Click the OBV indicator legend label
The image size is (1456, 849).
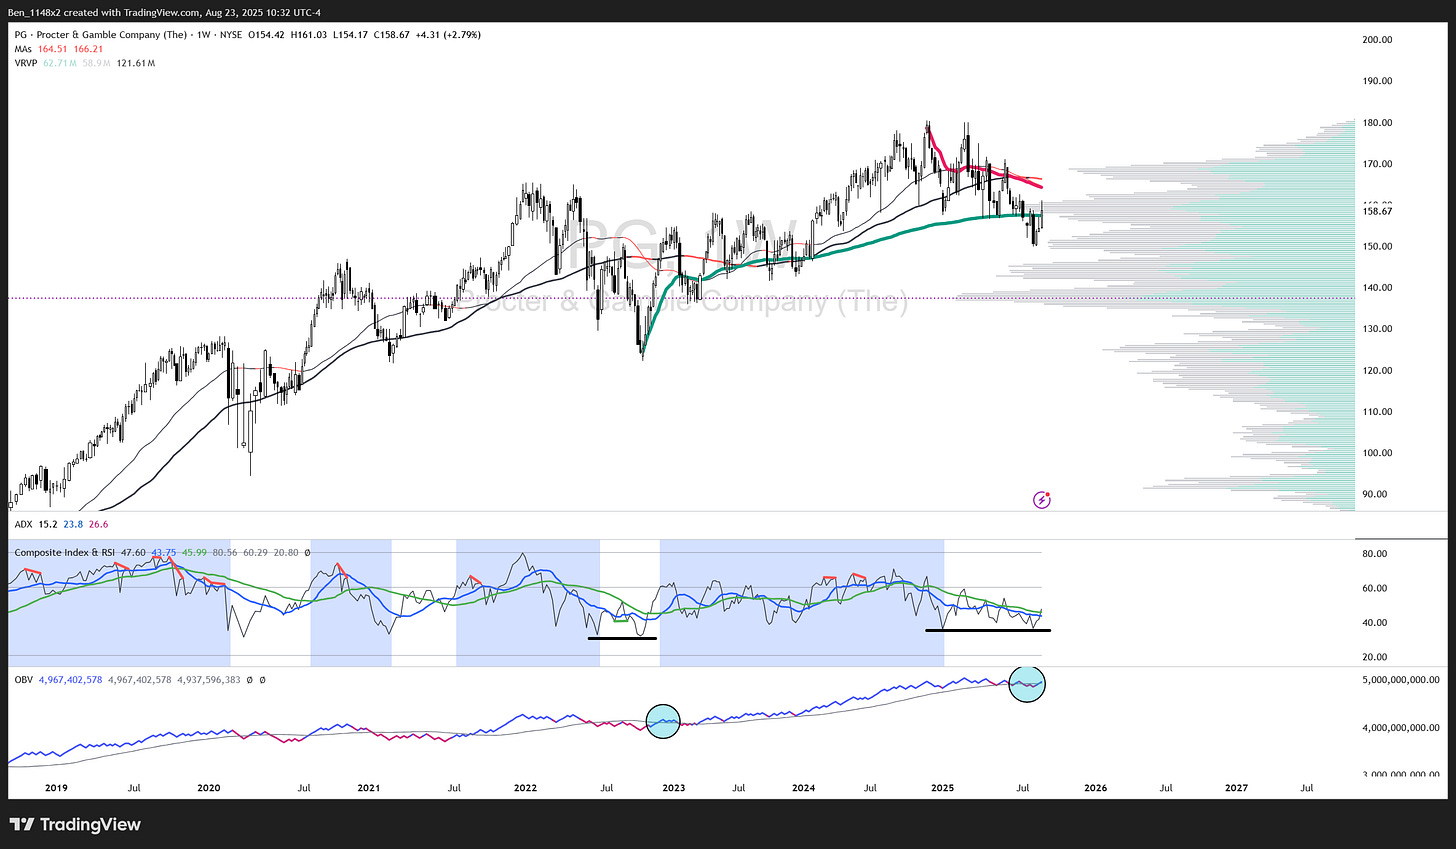[x=24, y=679]
